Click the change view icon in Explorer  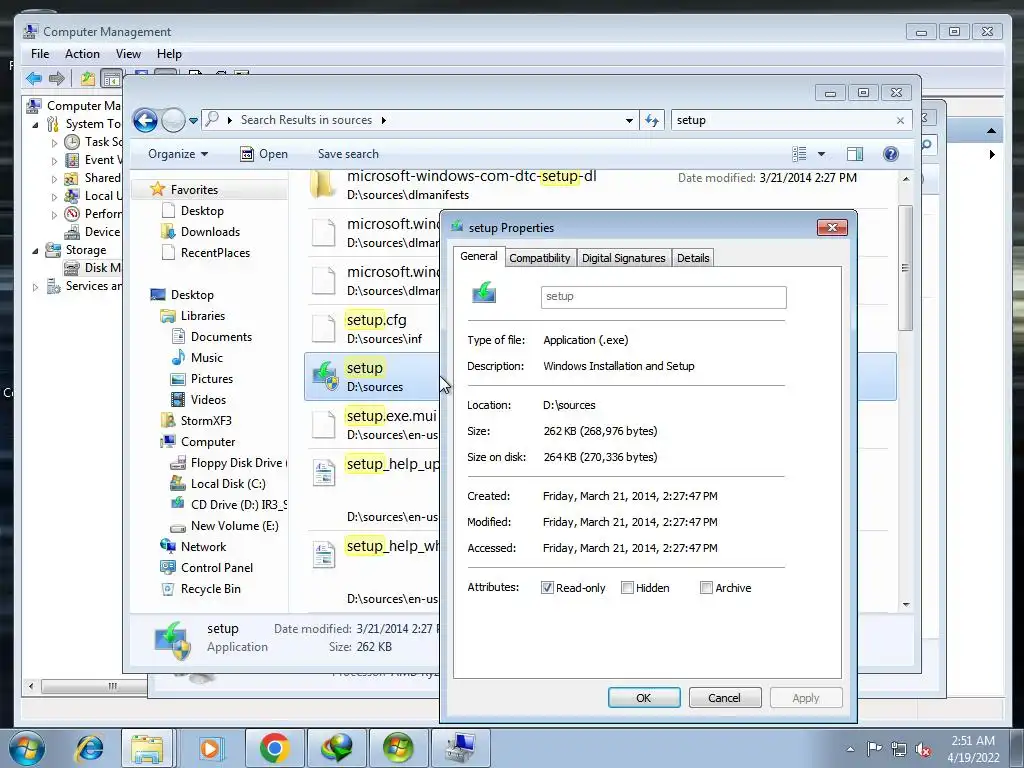click(799, 154)
